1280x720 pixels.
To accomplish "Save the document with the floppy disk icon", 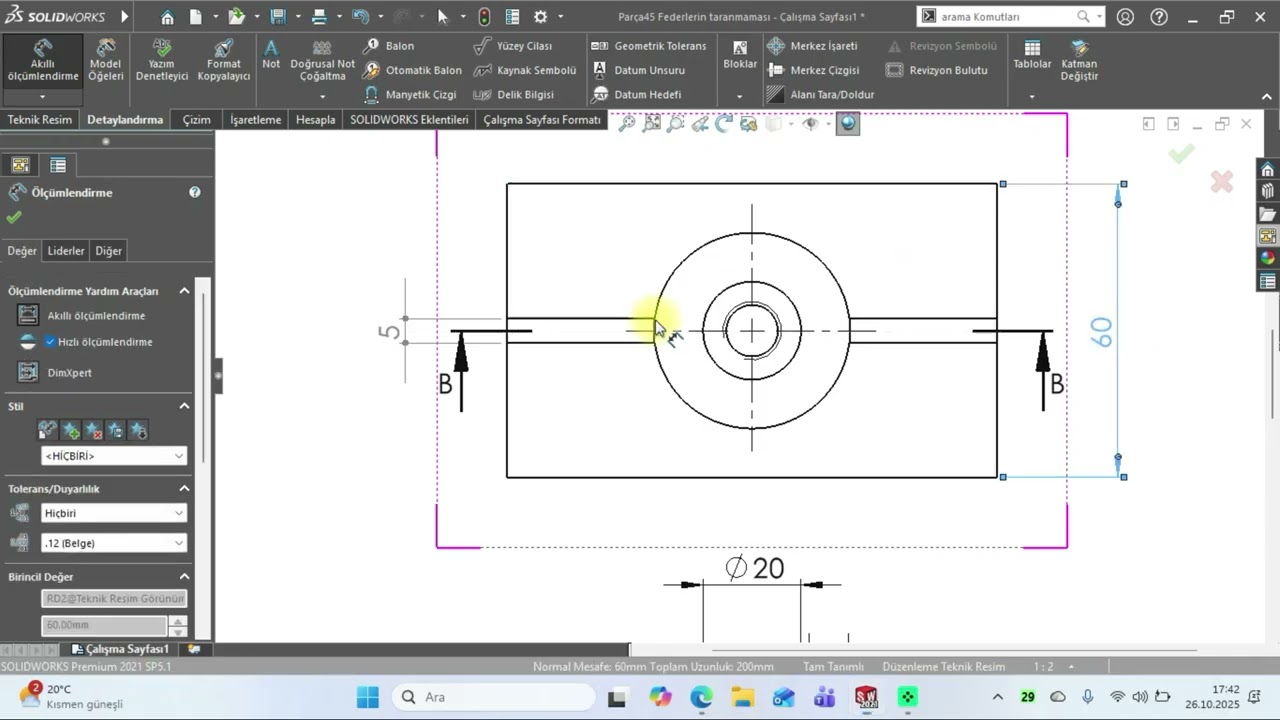I will 278,17.
